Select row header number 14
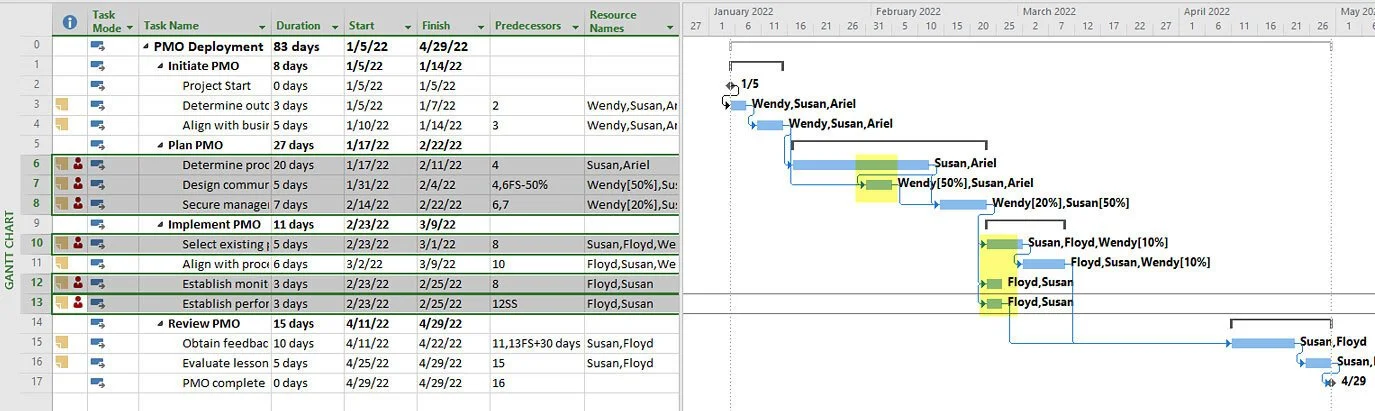This screenshot has height=411, width=1375. [37, 323]
